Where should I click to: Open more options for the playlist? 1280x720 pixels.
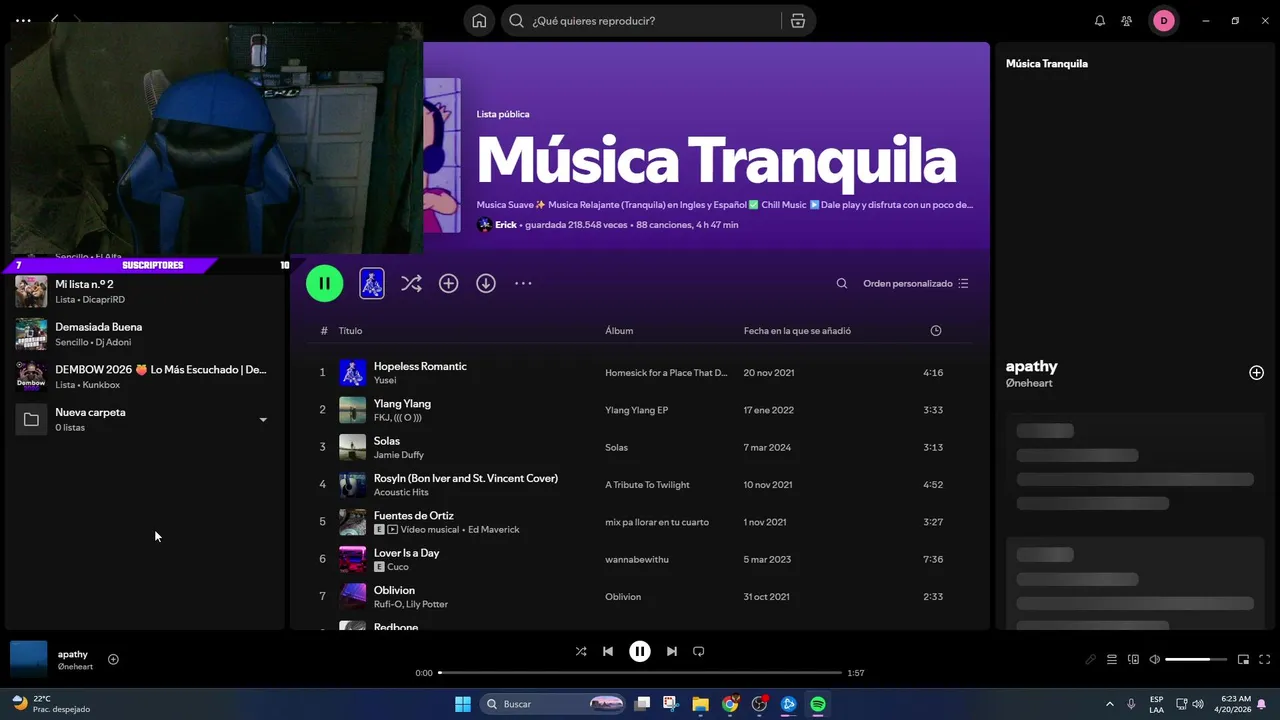[x=523, y=284]
